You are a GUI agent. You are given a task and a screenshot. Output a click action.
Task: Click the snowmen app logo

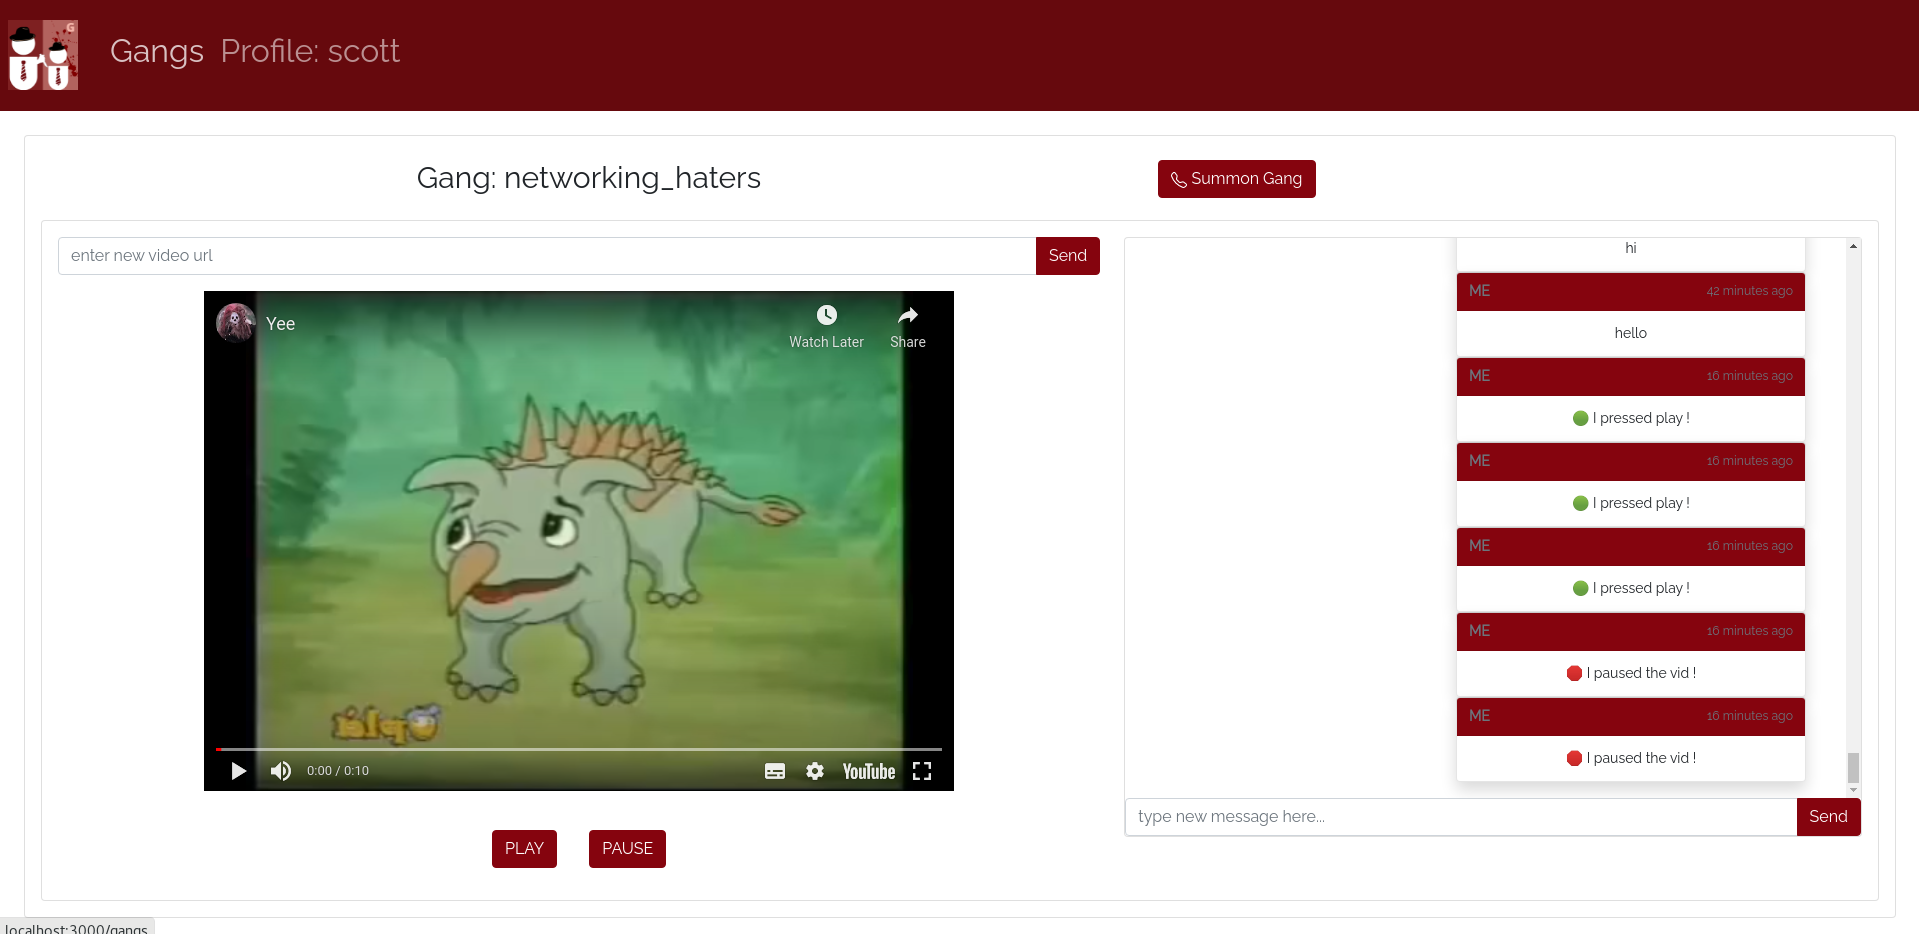pos(43,55)
